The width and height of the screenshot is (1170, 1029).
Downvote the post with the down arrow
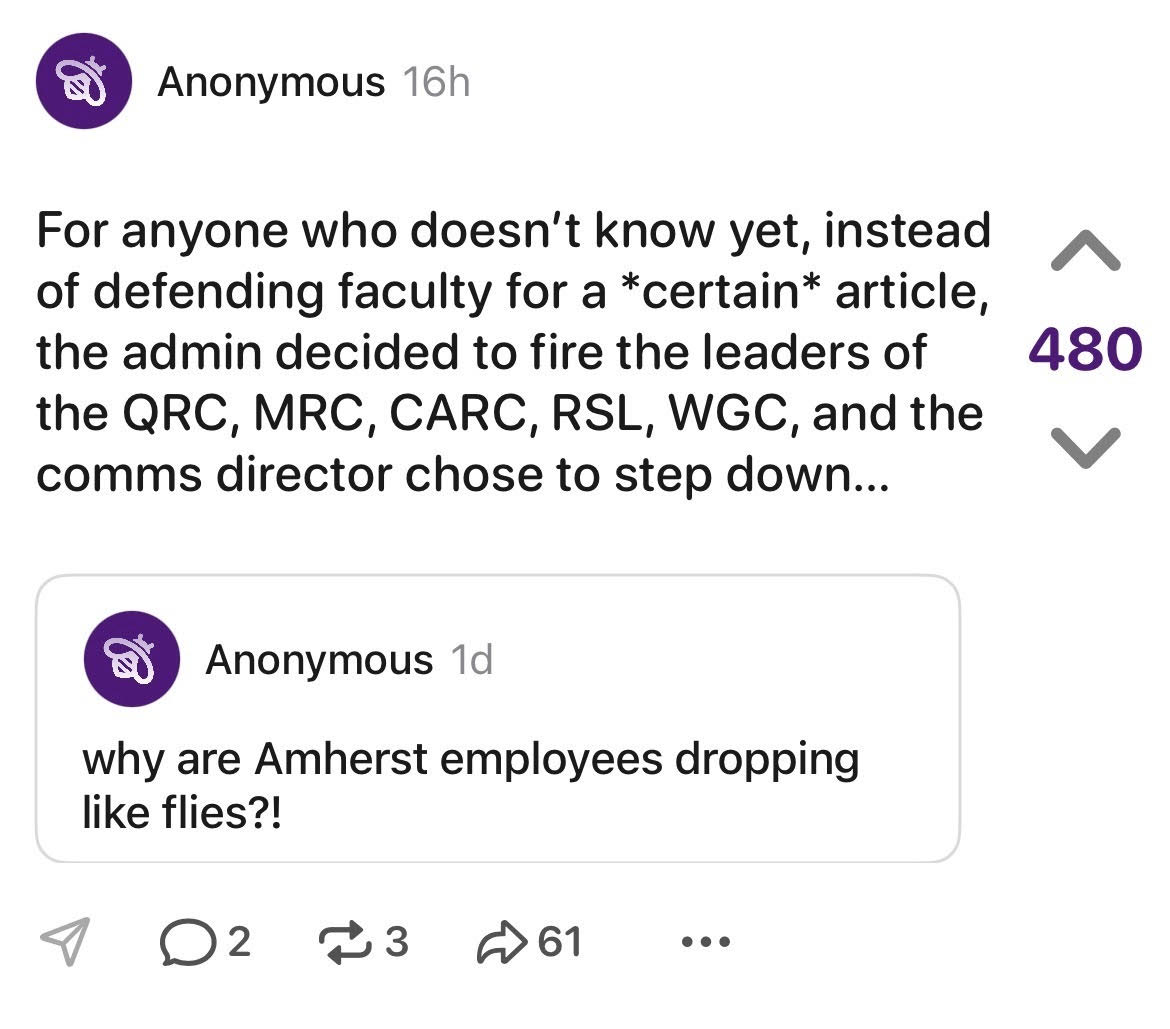click(x=1085, y=445)
